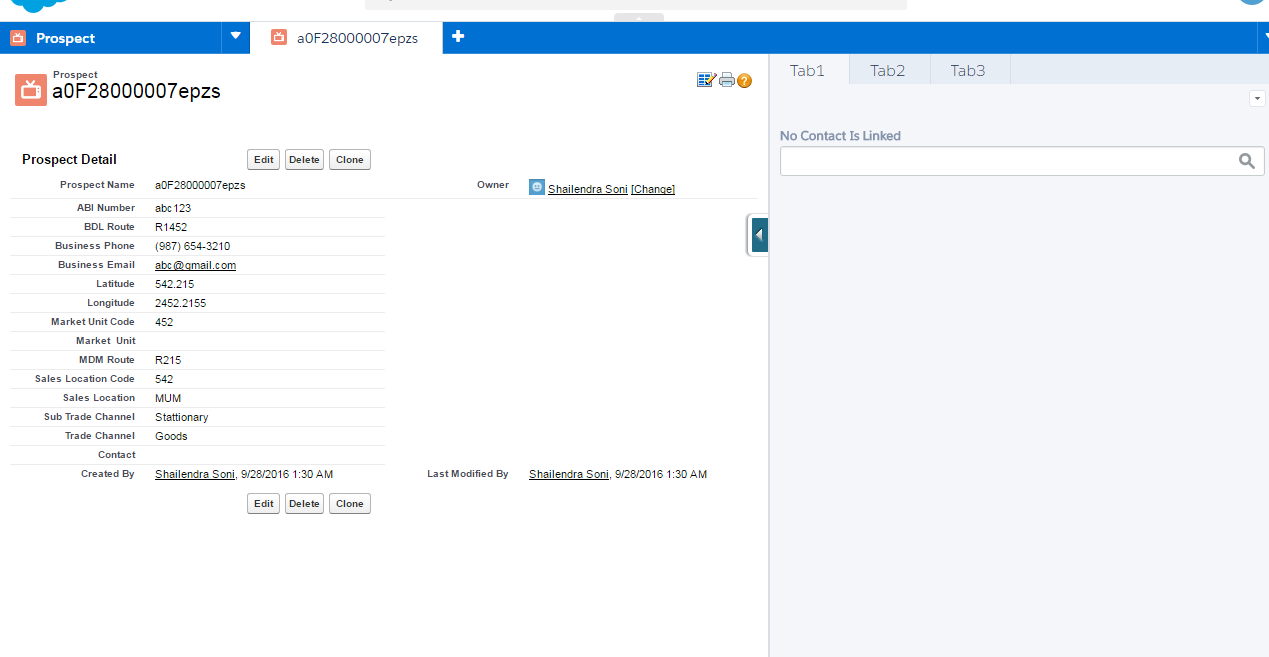This screenshot has height=657, width=1269.
Task: Click Longitude value 2452.2155
Action: click(x=180, y=303)
